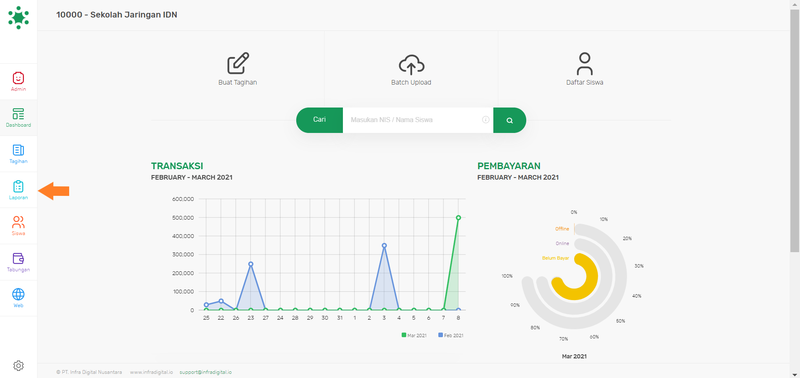Viewport: 800px width, 378px height.
Task: Open the Admin sidebar section
Action: click(18, 82)
